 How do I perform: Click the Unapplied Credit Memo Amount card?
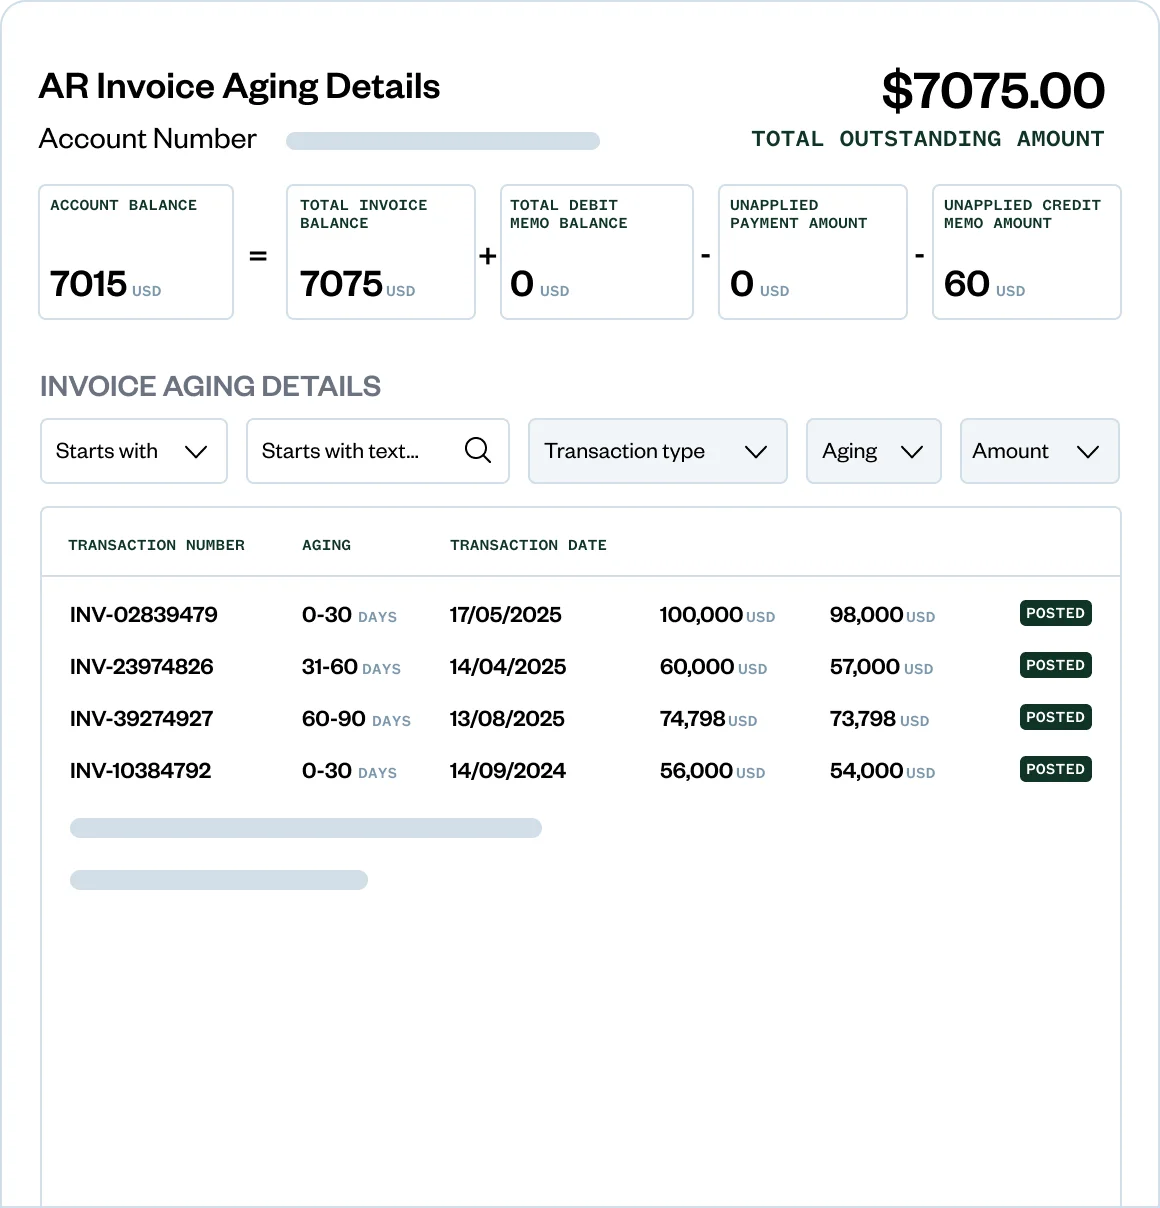[x=1026, y=252]
